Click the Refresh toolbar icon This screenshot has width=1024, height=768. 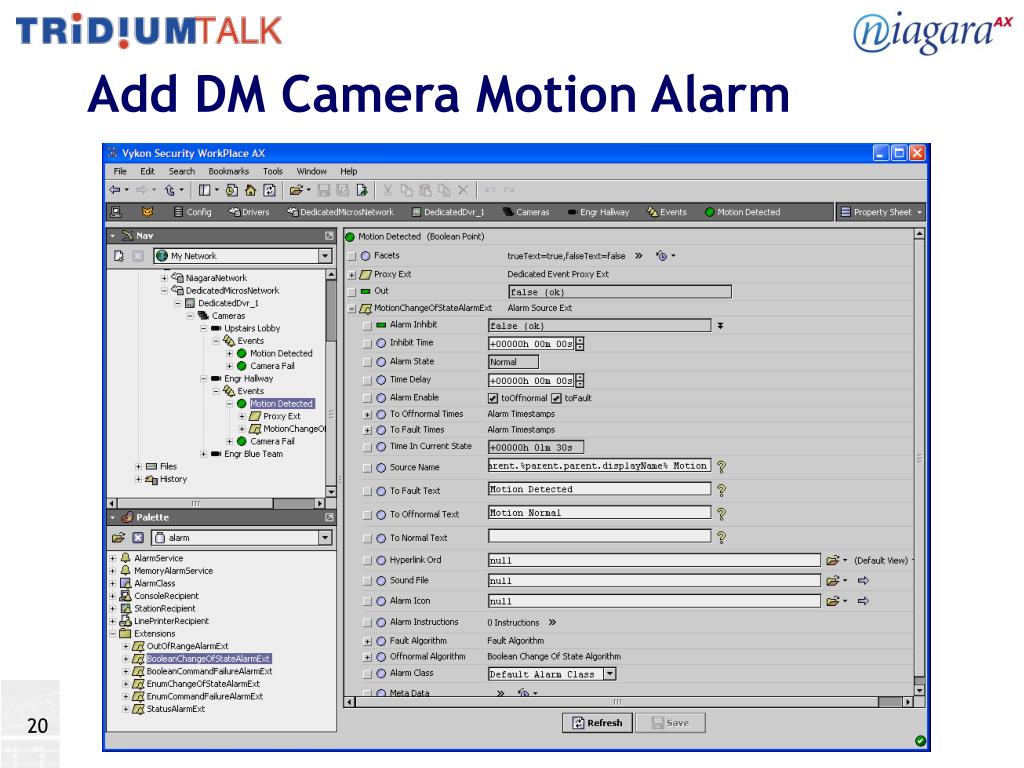(x=269, y=190)
